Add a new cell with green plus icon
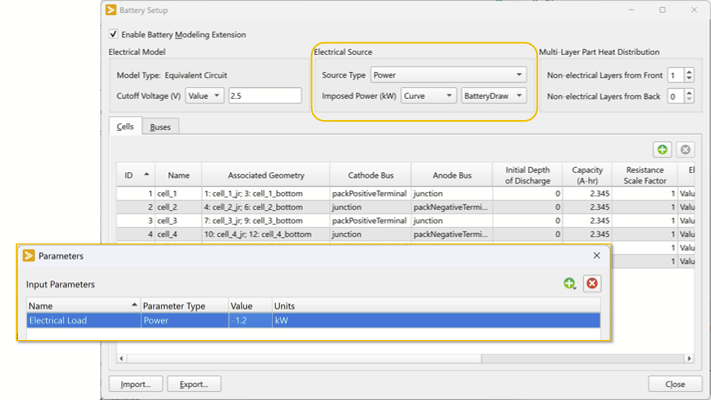The height and width of the screenshot is (400, 711). click(662, 150)
